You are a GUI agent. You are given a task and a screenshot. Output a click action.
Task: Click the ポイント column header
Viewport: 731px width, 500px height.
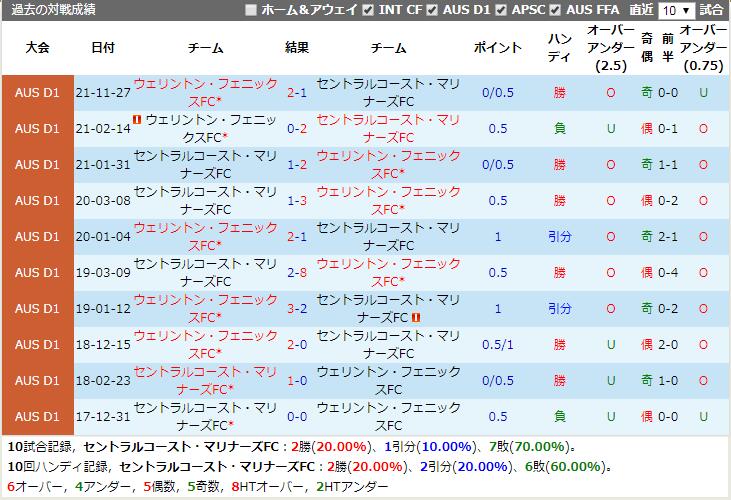497,48
